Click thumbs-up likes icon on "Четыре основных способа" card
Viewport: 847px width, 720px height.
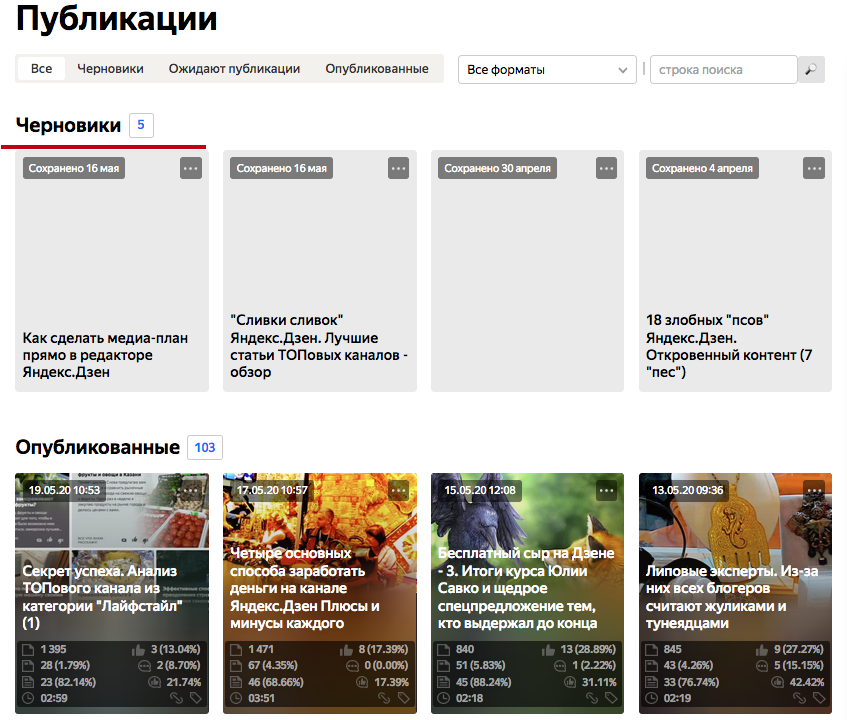click(346, 649)
